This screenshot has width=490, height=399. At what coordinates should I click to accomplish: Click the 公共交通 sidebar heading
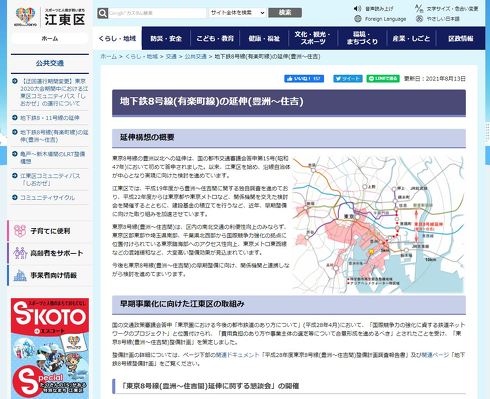(x=50, y=63)
